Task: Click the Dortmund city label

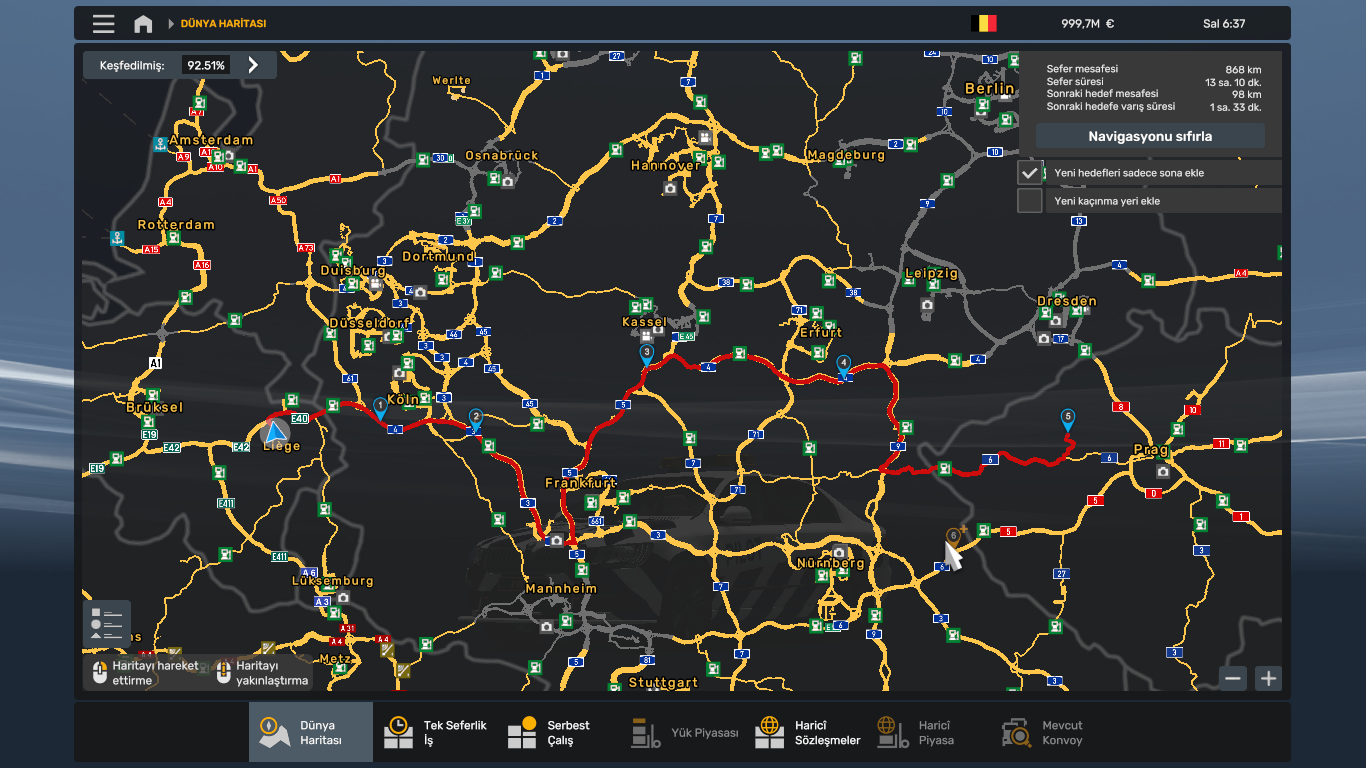Action: click(x=438, y=256)
